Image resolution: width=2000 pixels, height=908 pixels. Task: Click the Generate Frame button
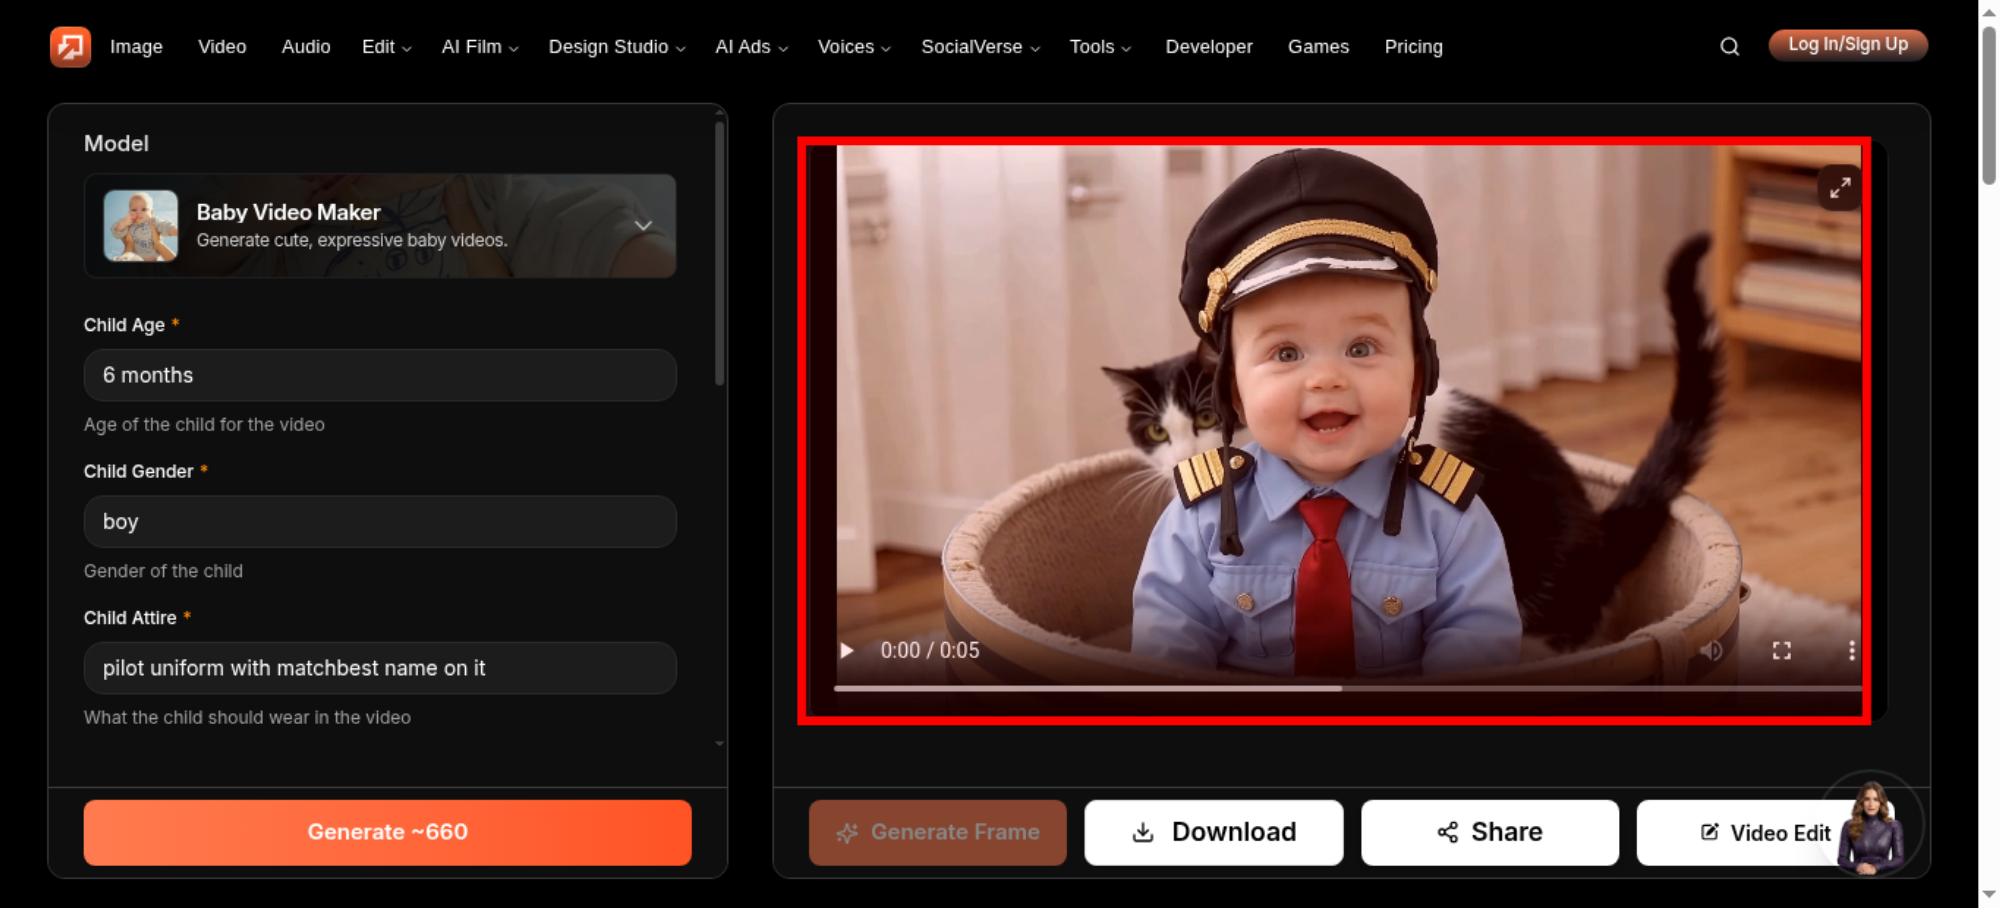click(x=938, y=832)
